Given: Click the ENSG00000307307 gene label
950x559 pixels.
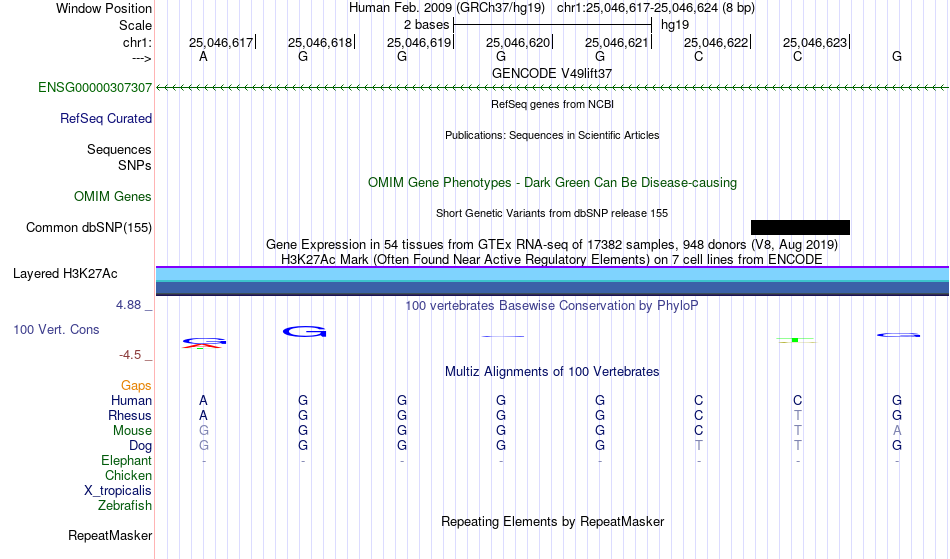Looking at the screenshot, I should [95, 88].
